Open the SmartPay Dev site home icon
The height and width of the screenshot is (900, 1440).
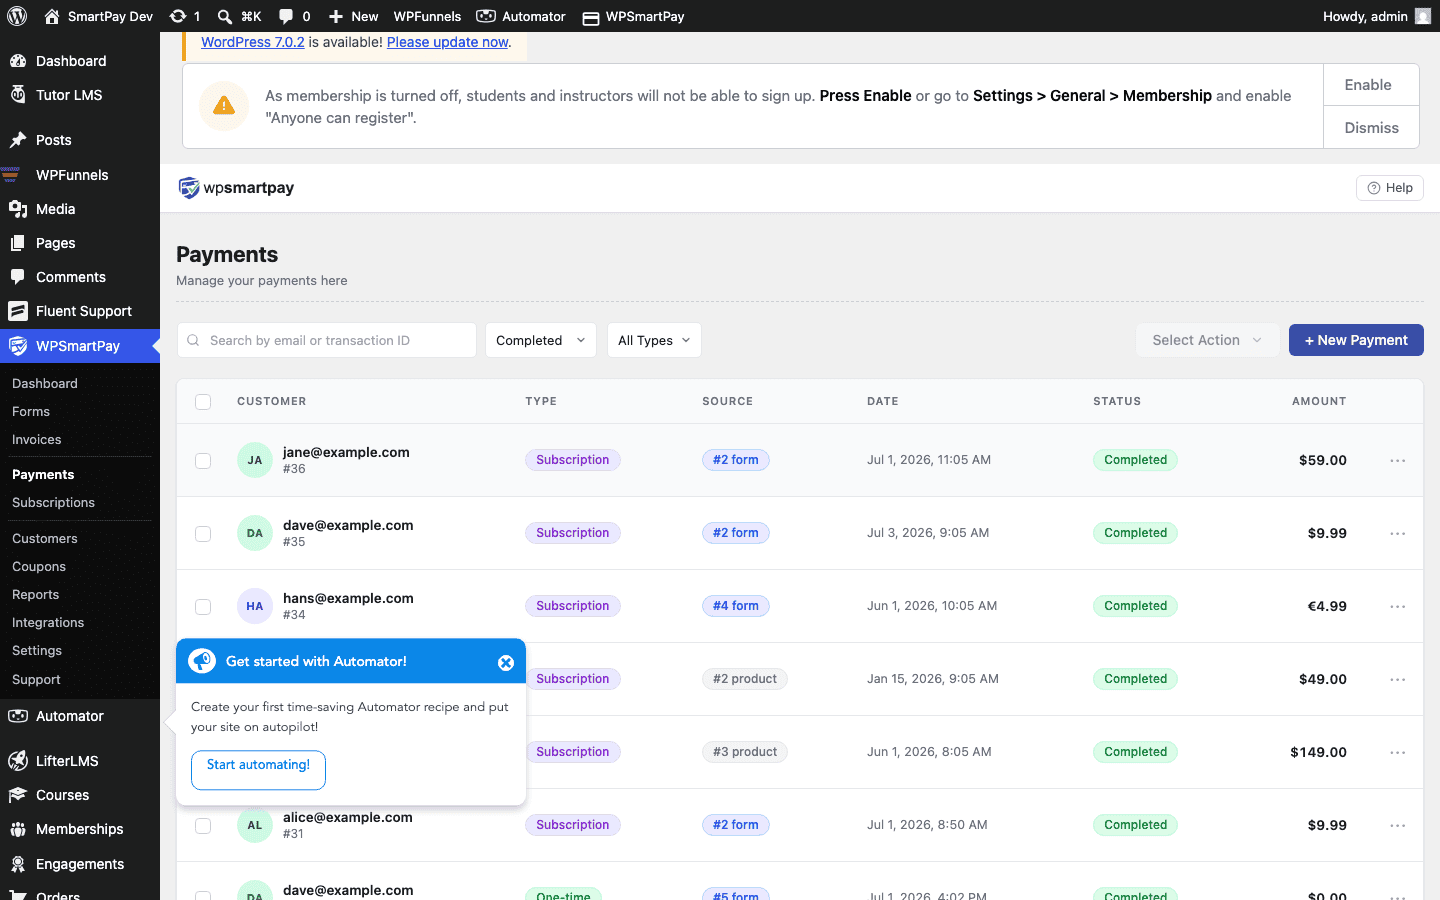[52, 16]
